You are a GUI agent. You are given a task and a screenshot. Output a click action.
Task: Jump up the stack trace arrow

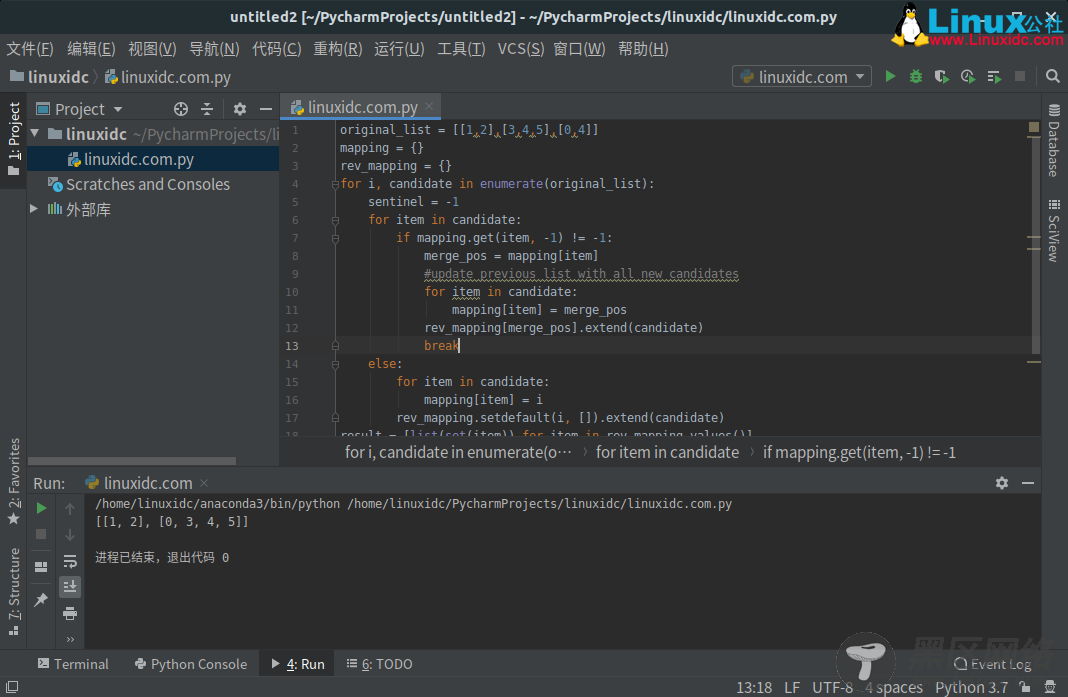click(69, 508)
